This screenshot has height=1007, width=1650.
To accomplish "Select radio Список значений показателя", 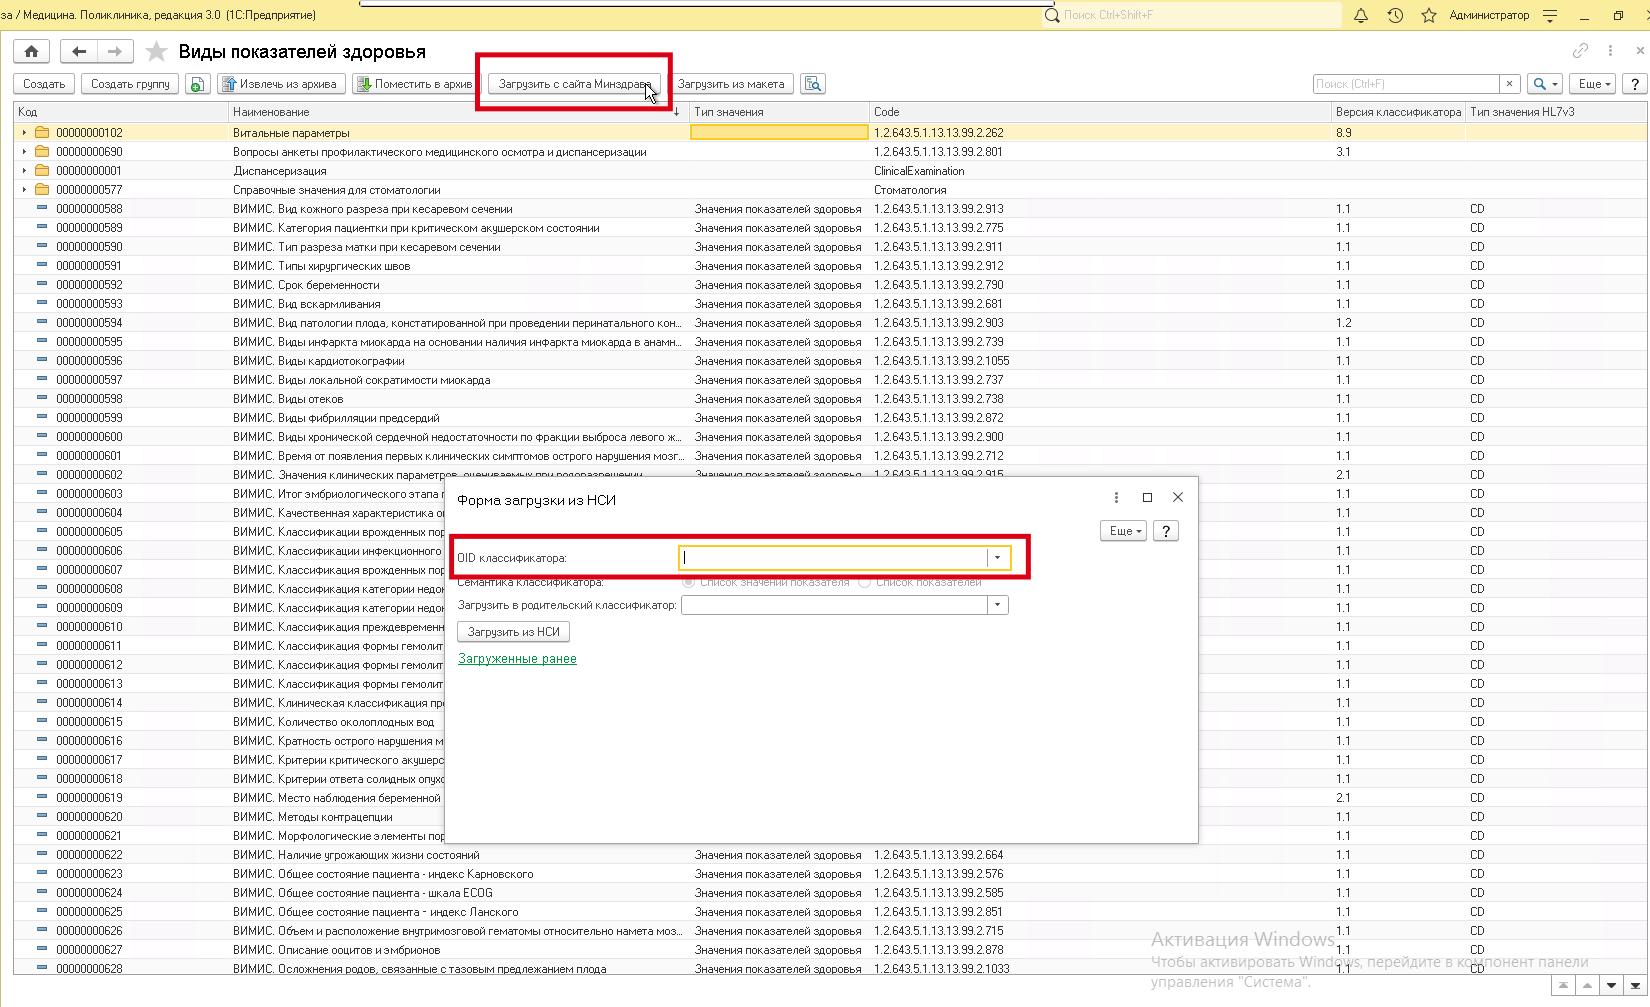I will pos(688,582).
